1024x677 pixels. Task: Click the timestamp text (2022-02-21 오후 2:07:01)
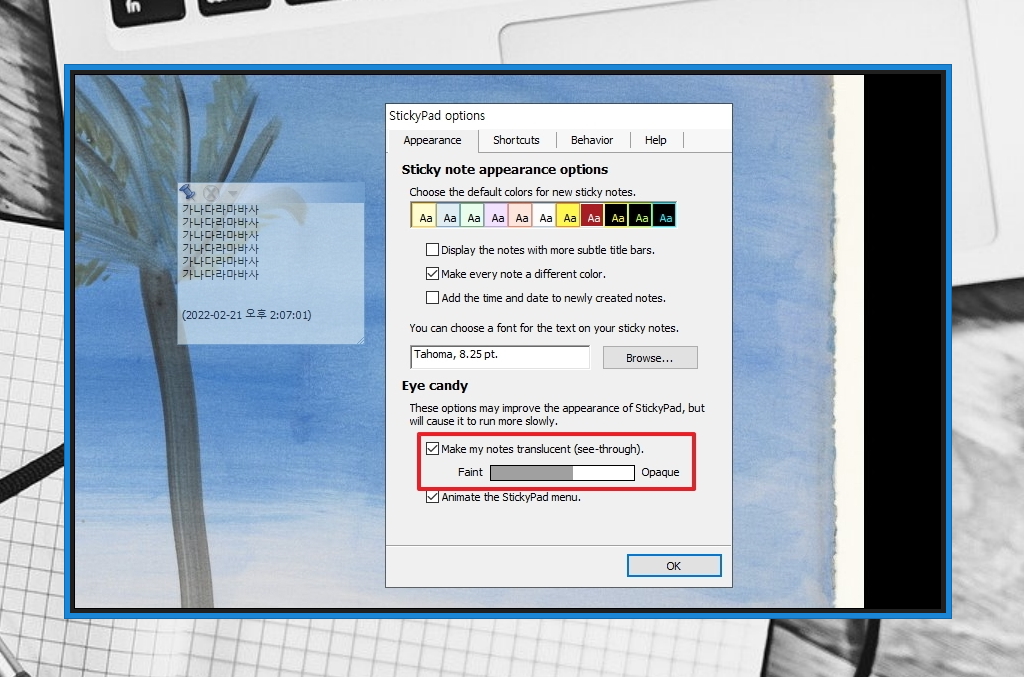[x=246, y=315]
